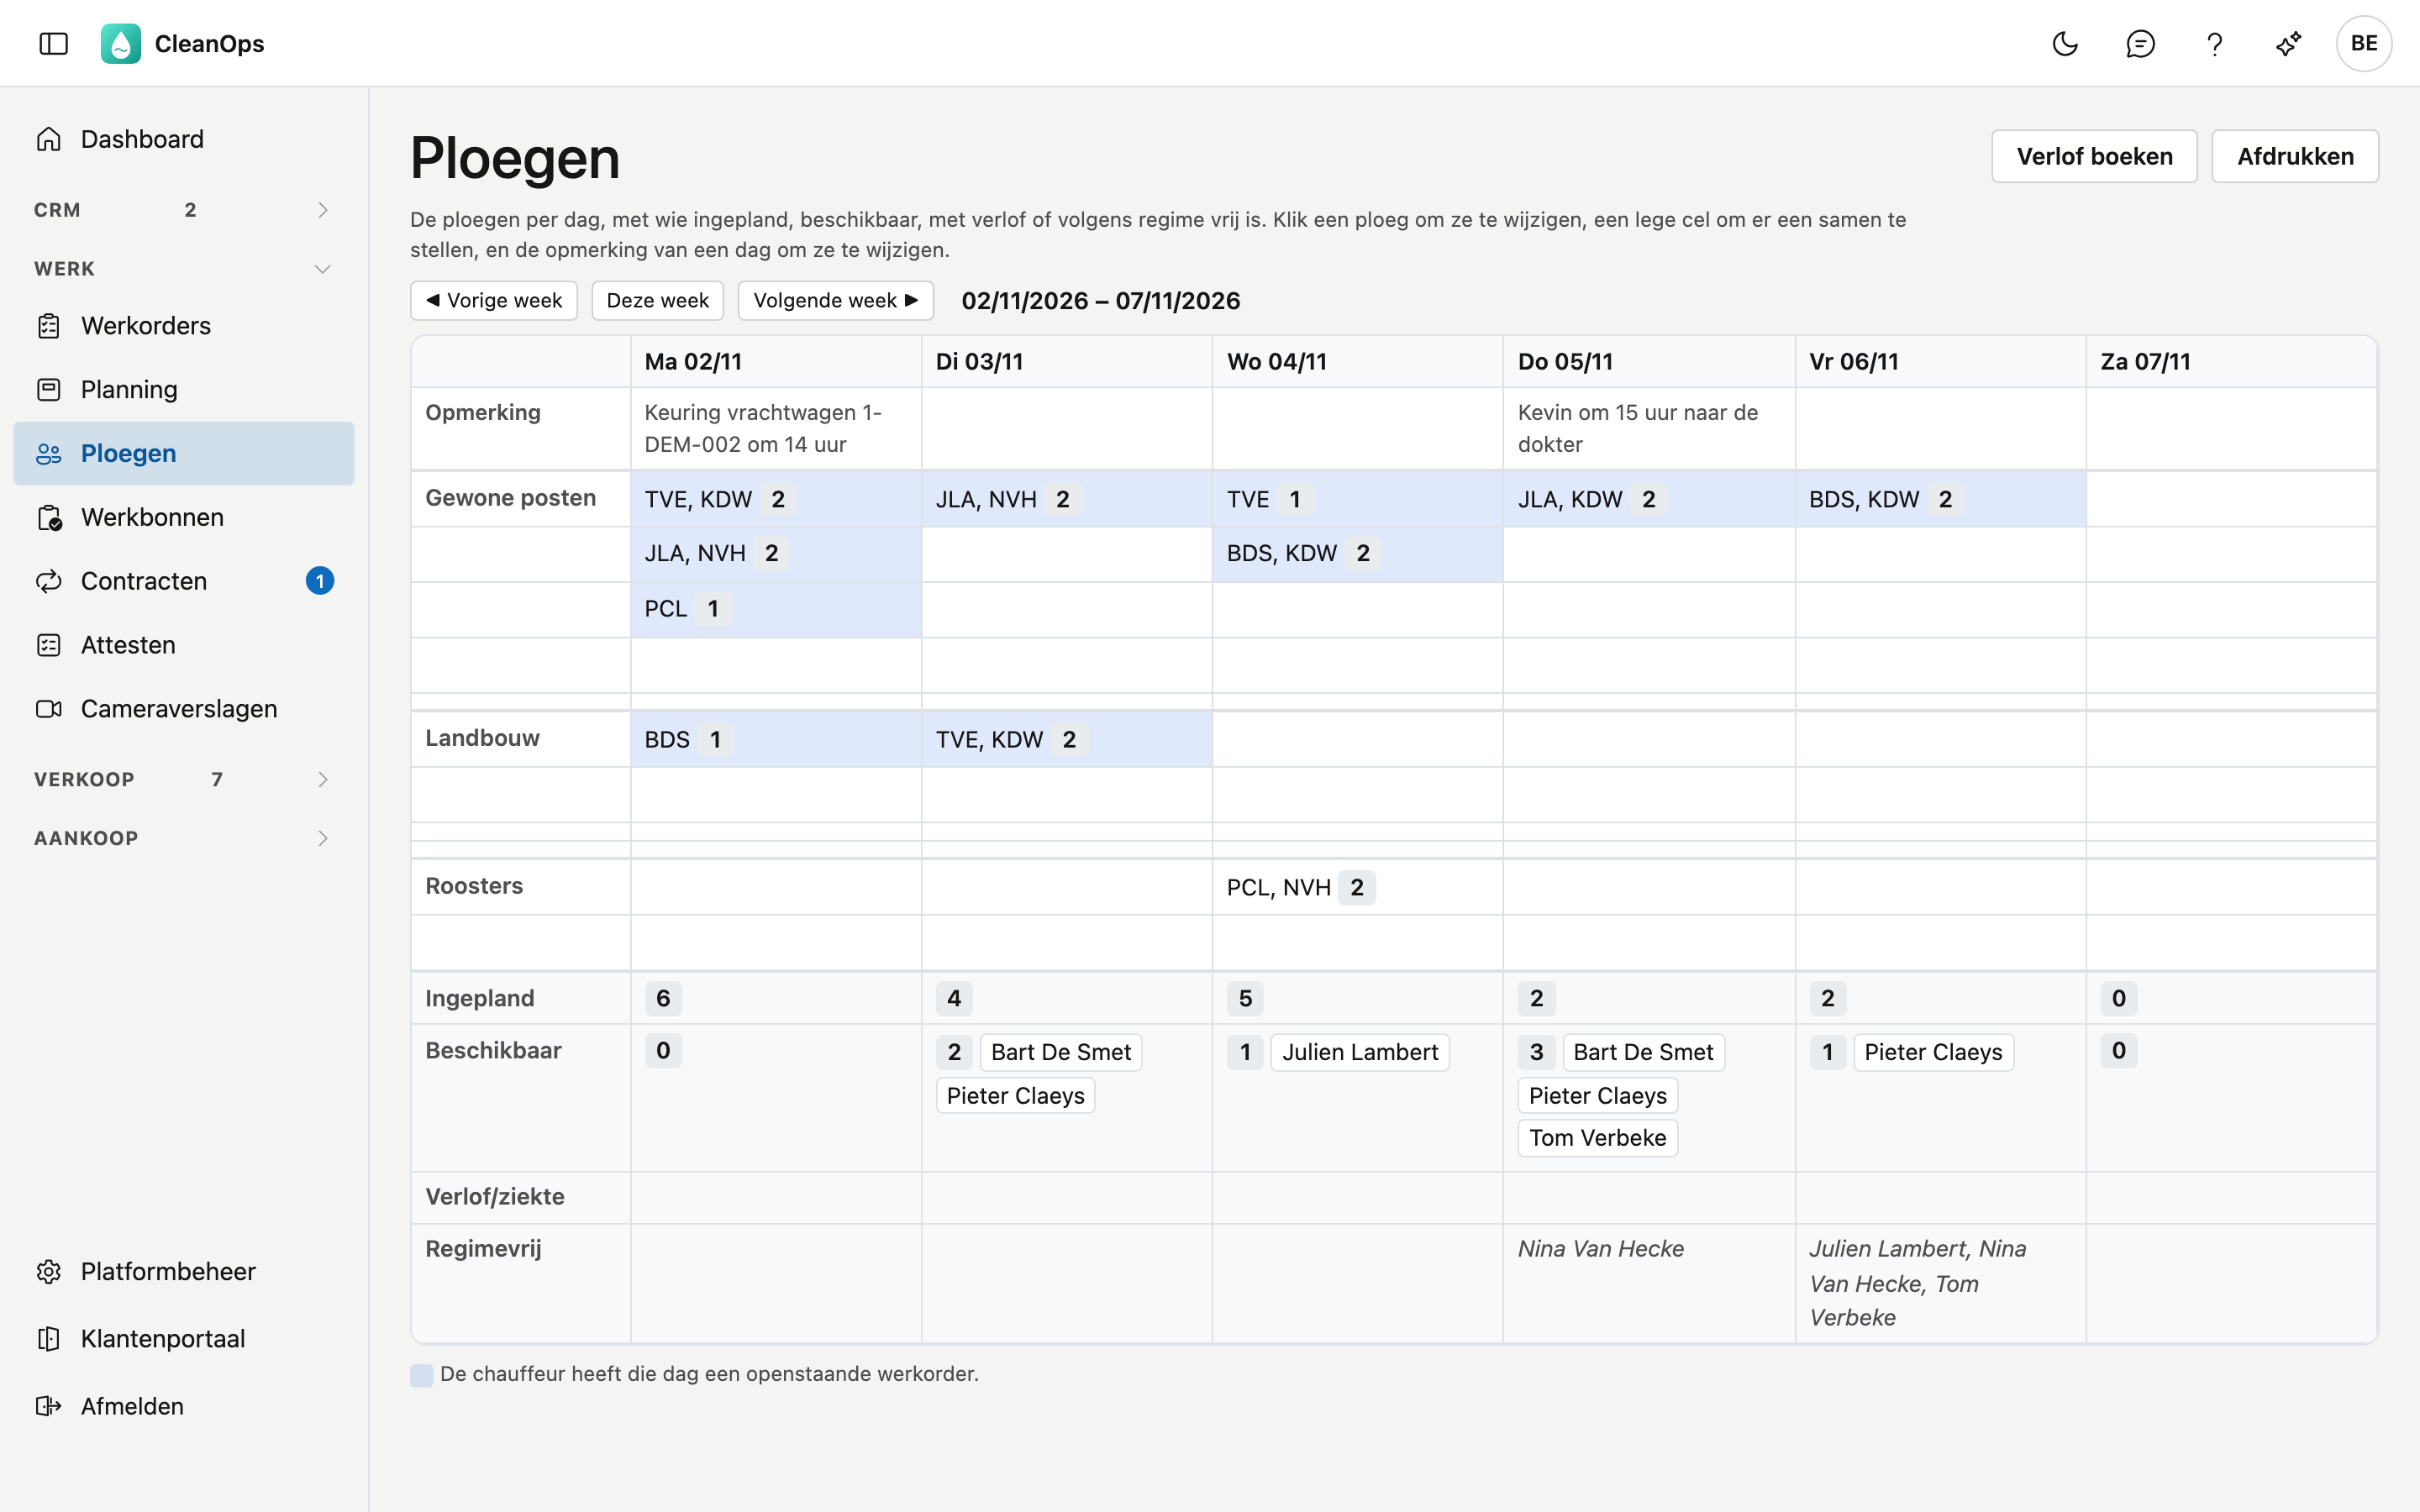The width and height of the screenshot is (2420, 1512).
Task: Toggle the sidebar panel icon
Action: tap(53, 43)
